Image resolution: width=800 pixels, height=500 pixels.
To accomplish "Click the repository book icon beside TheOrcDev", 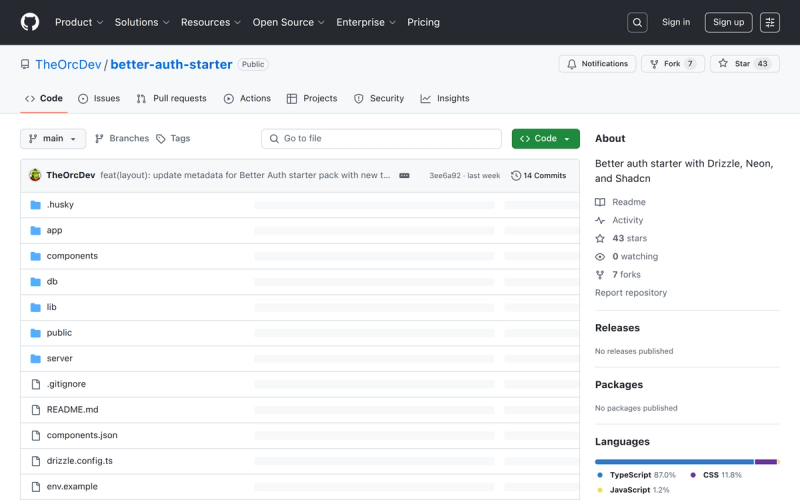I will coord(24,64).
